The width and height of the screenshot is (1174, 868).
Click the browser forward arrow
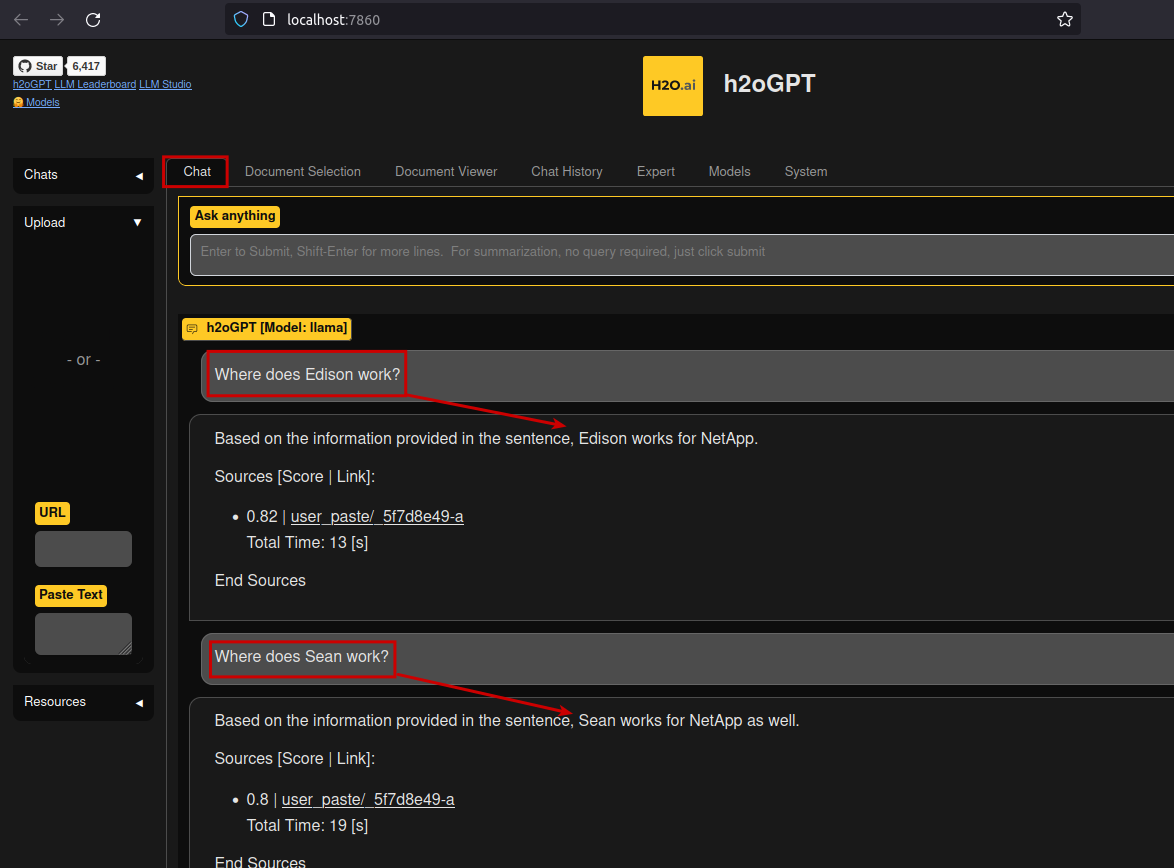[57, 19]
